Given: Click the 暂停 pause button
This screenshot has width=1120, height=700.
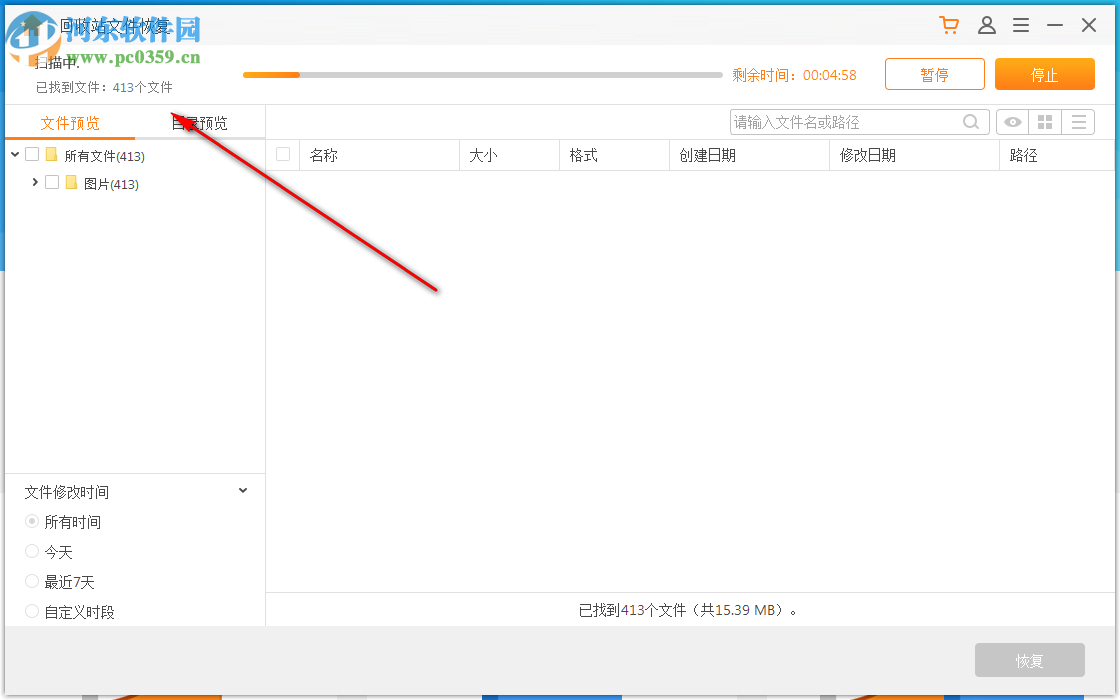Looking at the screenshot, I should click(x=934, y=73).
